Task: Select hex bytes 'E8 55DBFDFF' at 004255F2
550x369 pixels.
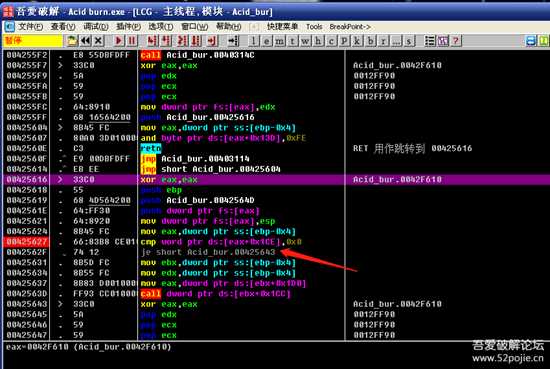Action: (101, 55)
